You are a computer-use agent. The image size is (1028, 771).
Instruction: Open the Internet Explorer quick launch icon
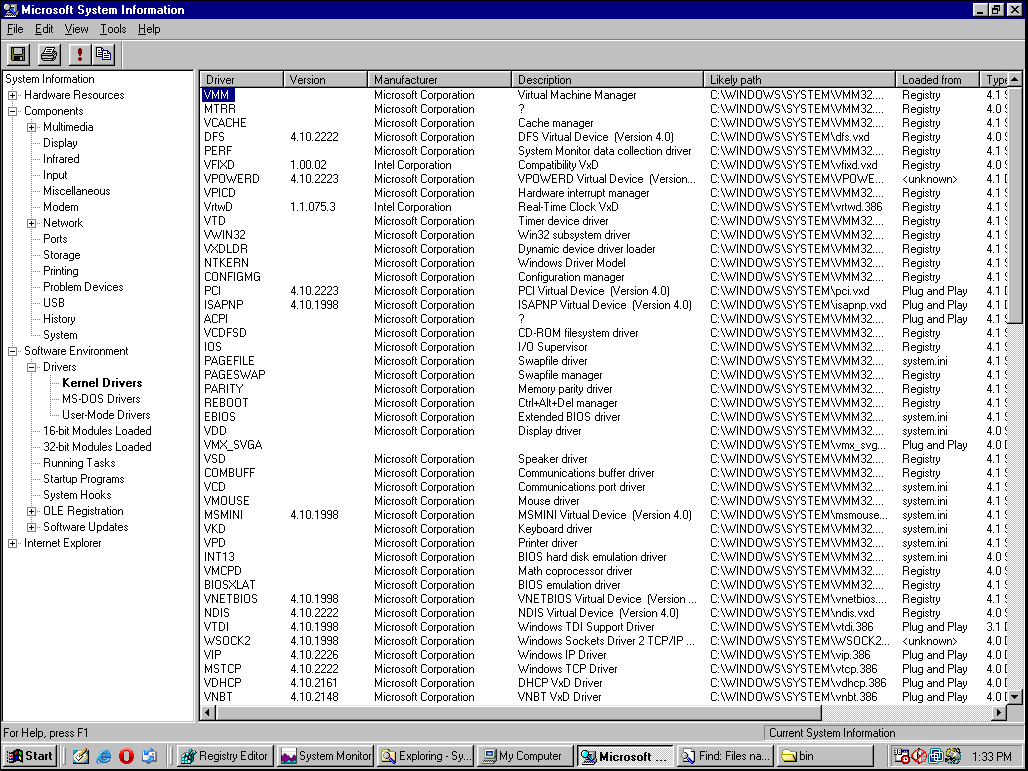point(104,756)
